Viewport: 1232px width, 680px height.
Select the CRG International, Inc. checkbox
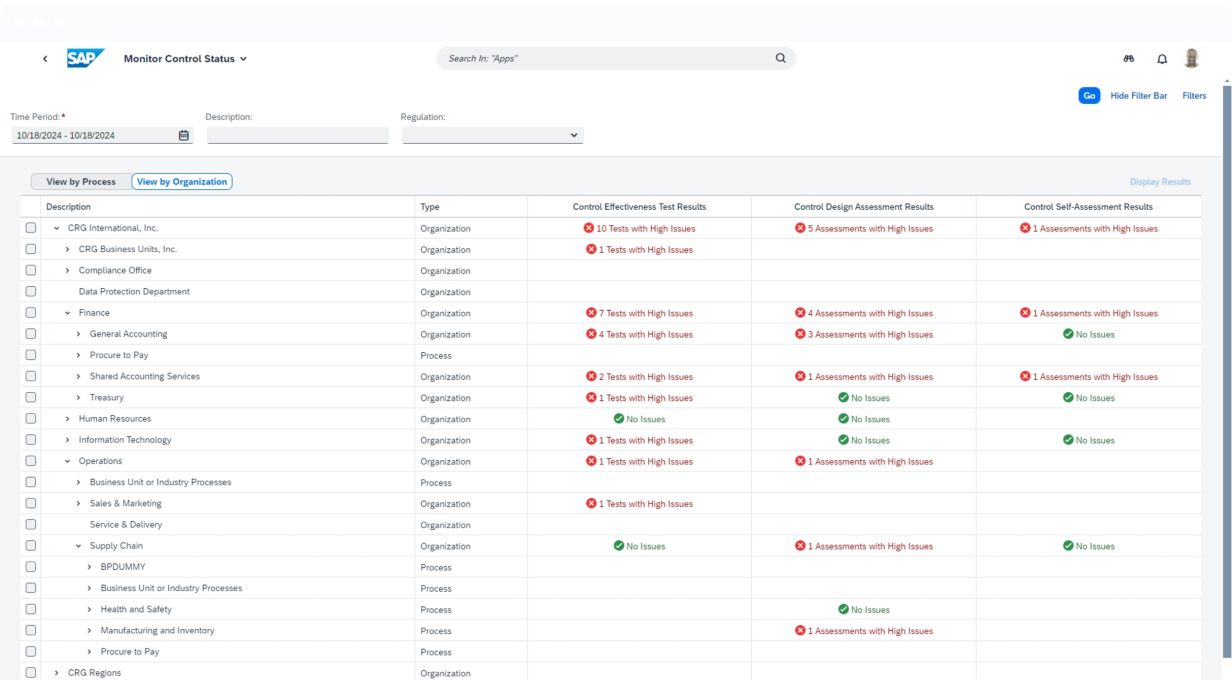point(31,228)
